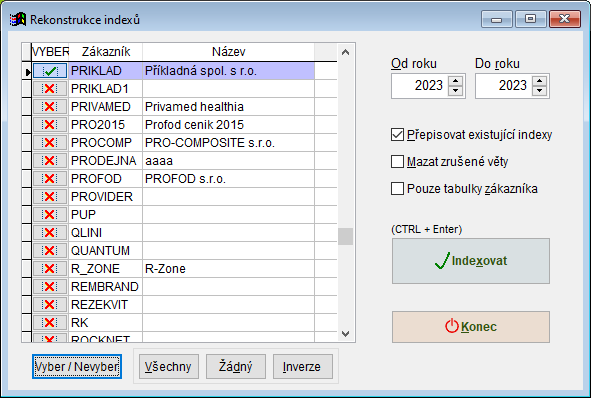The height and width of the screenshot is (398, 591).
Task: Select the REMBRAND customer cell
Action: 106,287
